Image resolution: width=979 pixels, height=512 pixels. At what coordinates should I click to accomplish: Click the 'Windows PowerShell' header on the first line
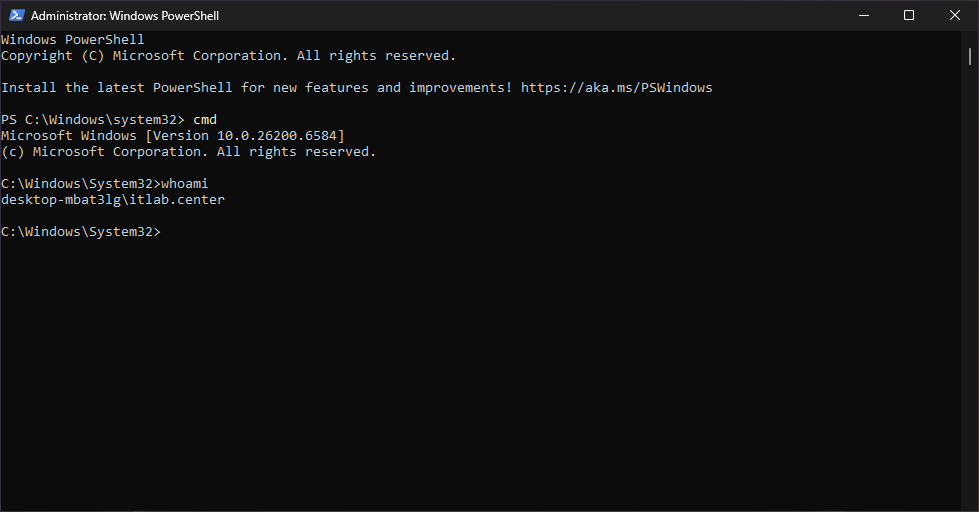[72, 40]
